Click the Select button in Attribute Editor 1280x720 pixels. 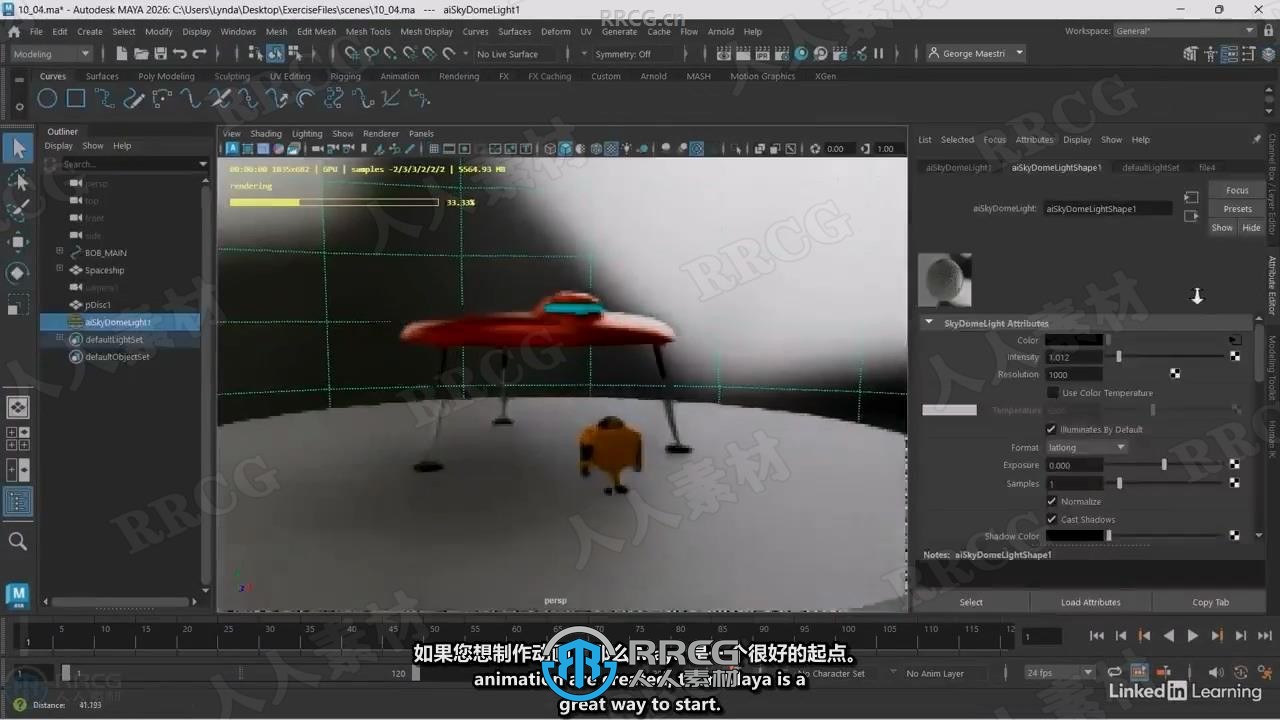click(x=971, y=602)
